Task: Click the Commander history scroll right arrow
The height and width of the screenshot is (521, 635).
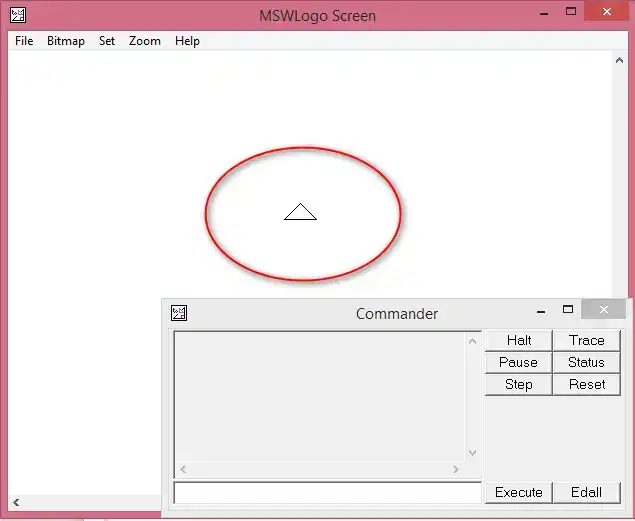Action: coord(456,469)
